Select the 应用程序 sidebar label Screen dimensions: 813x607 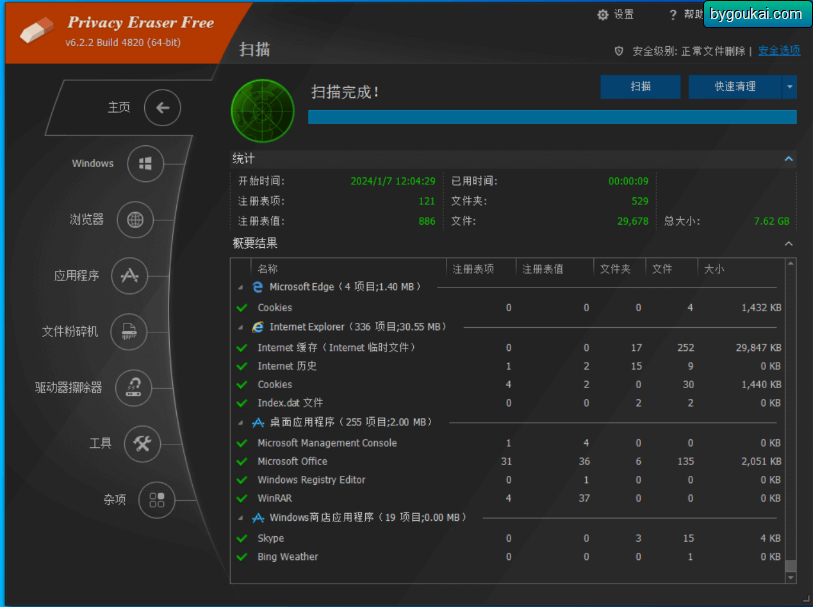tap(76, 275)
